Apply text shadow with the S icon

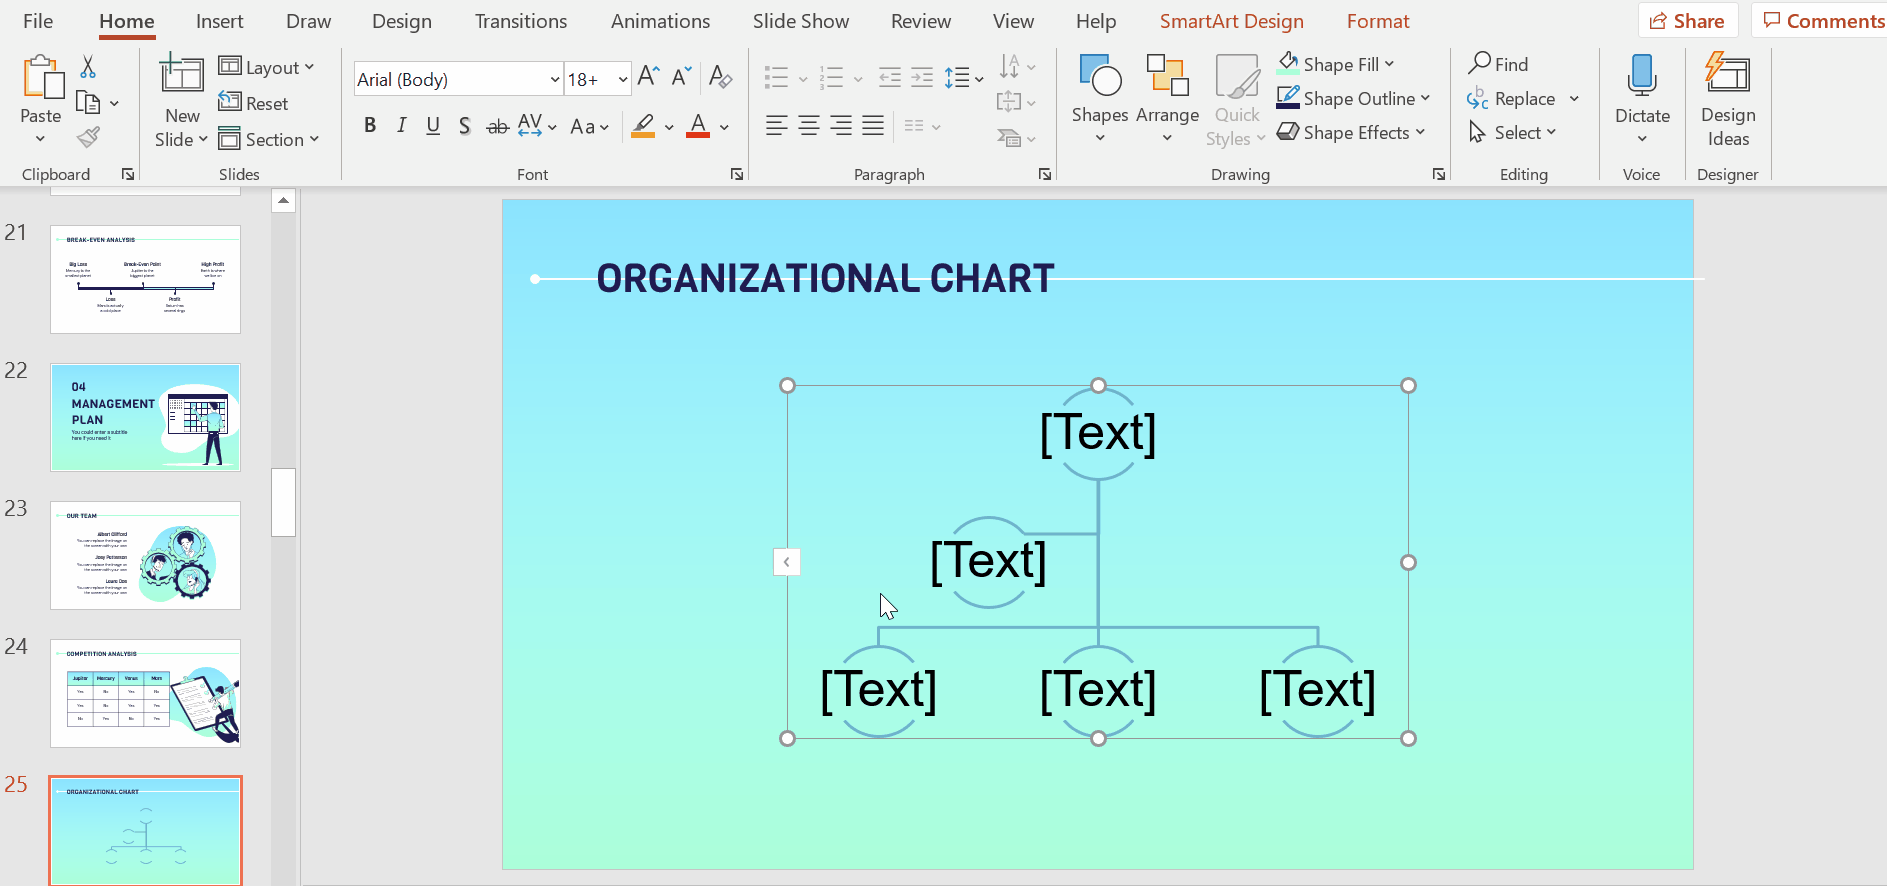pyautogui.click(x=464, y=126)
